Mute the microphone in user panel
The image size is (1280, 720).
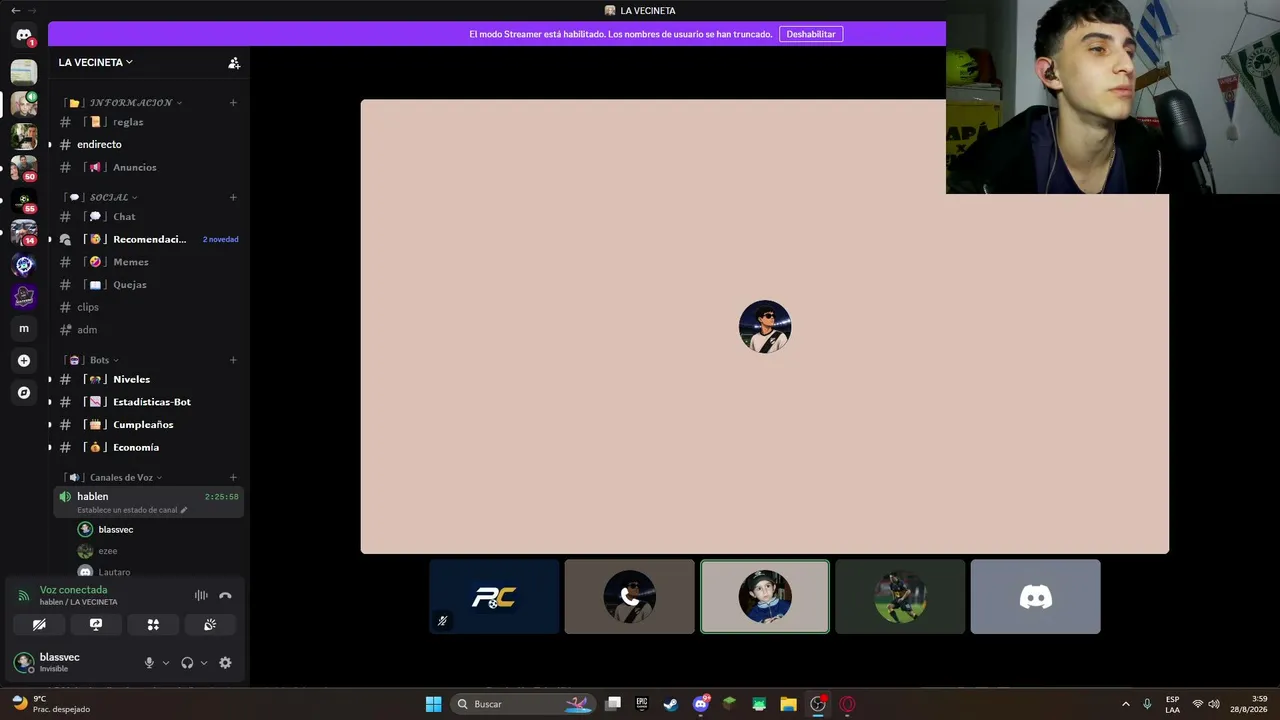click(x=149, y=663)
